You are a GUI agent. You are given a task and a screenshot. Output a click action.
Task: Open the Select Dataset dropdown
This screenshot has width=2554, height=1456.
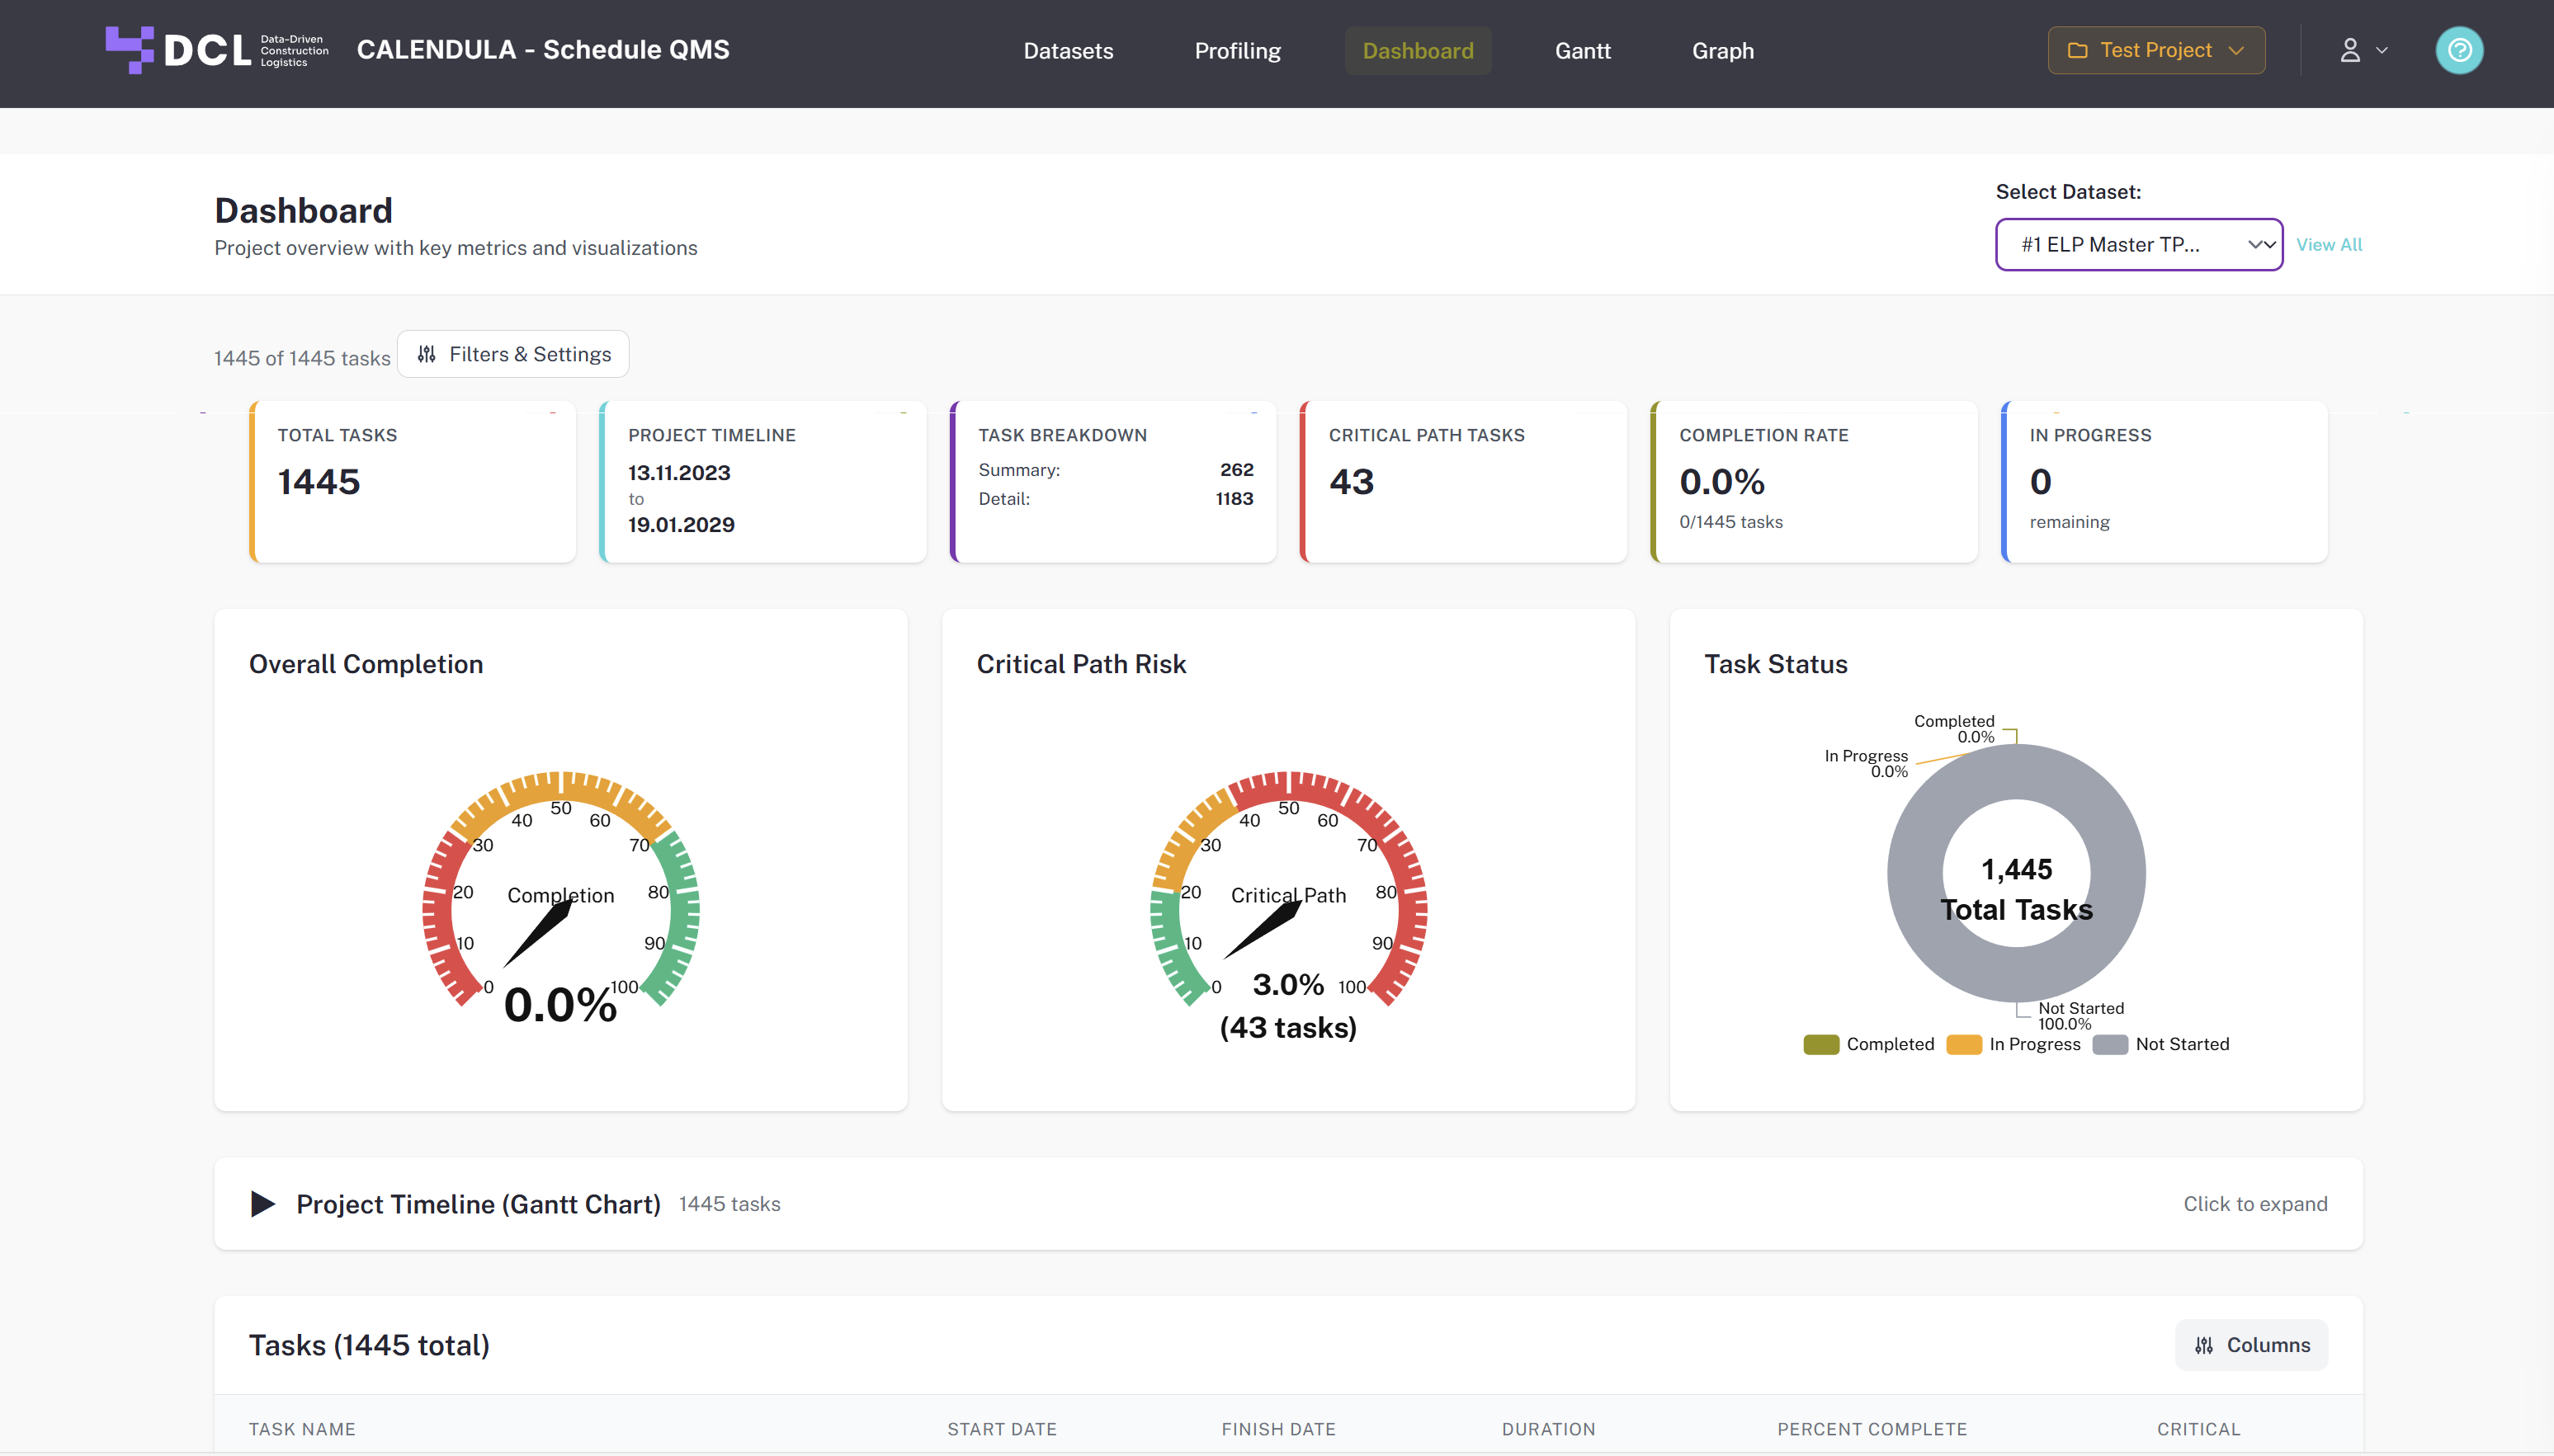2139,245
